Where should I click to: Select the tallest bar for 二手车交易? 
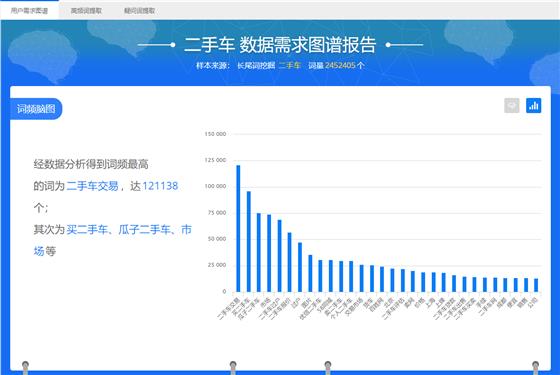[x=238, y=229]
